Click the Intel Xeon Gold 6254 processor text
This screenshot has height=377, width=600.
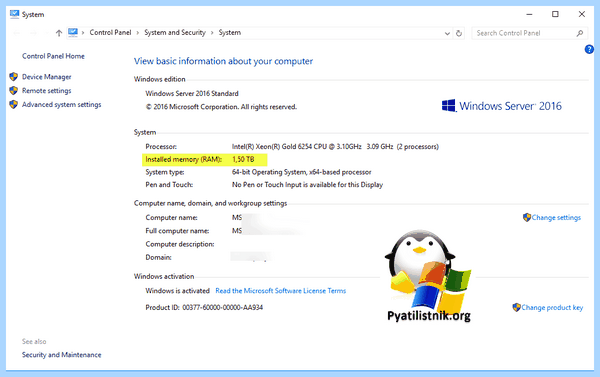pyautogui.click(x=335, y=147)
